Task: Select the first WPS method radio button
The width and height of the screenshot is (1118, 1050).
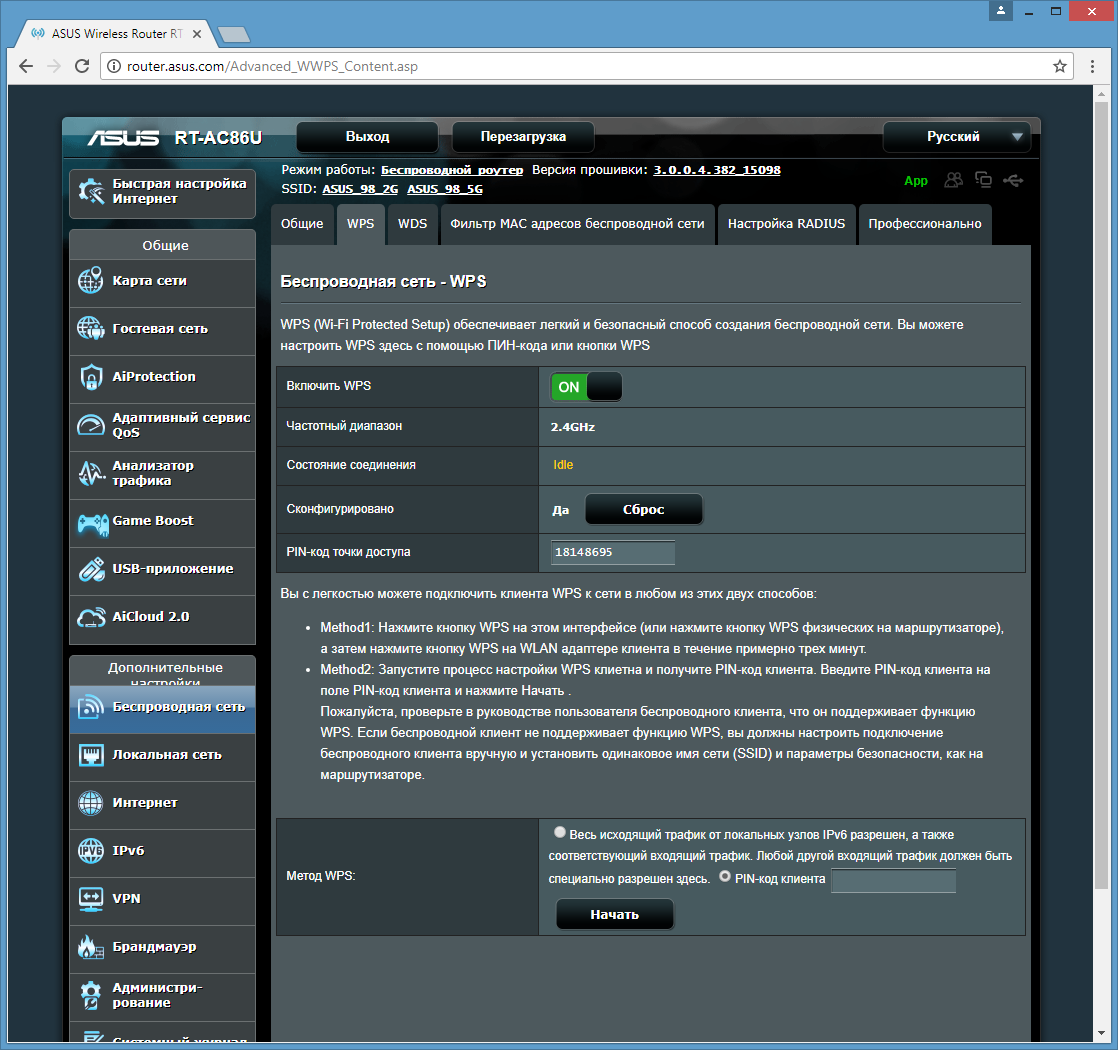Action: (x=560, y=832)
